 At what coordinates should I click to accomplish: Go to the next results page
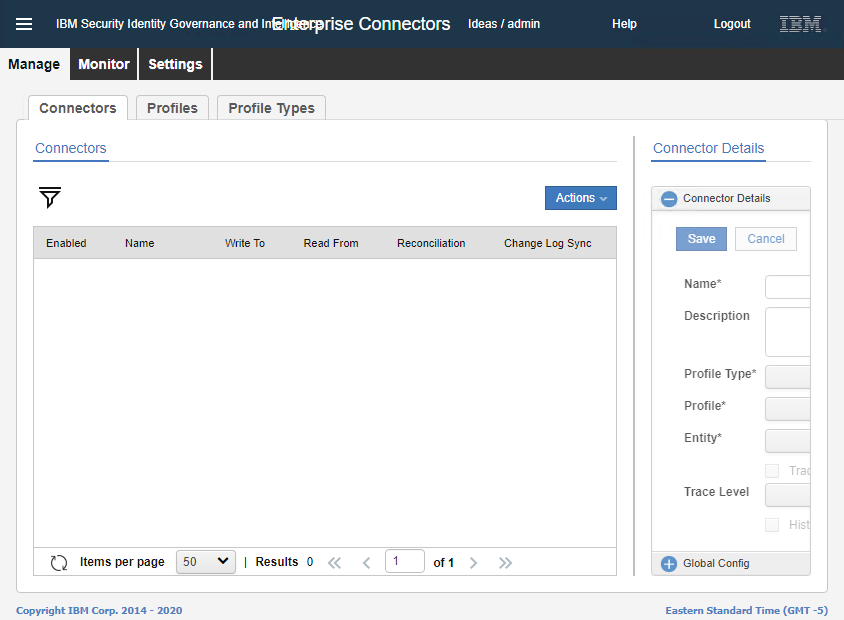(474, 563)
